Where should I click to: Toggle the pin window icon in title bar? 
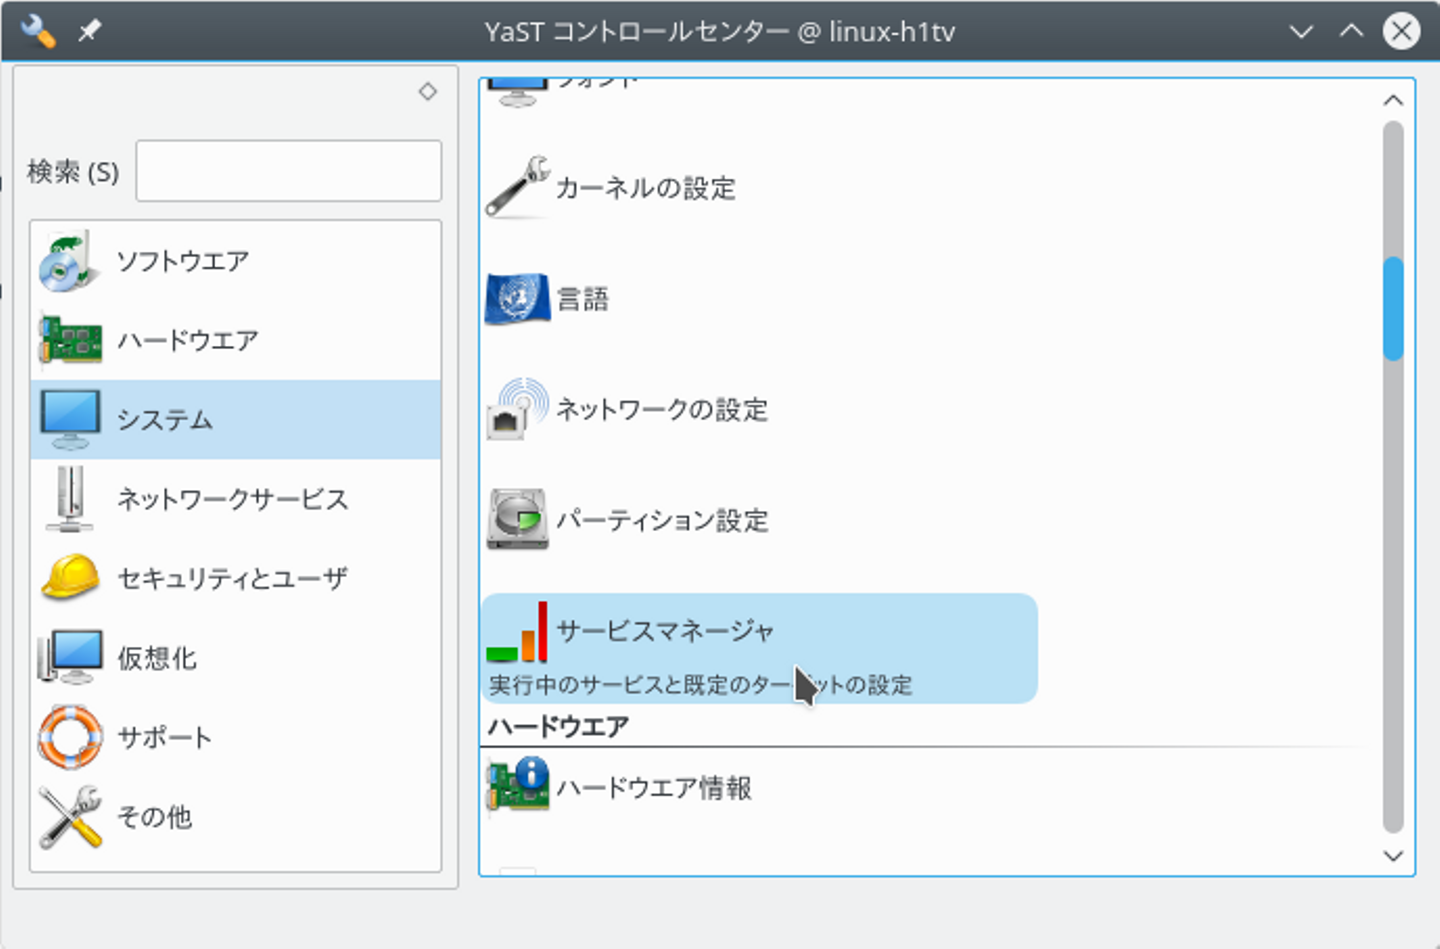click(90, 31)
